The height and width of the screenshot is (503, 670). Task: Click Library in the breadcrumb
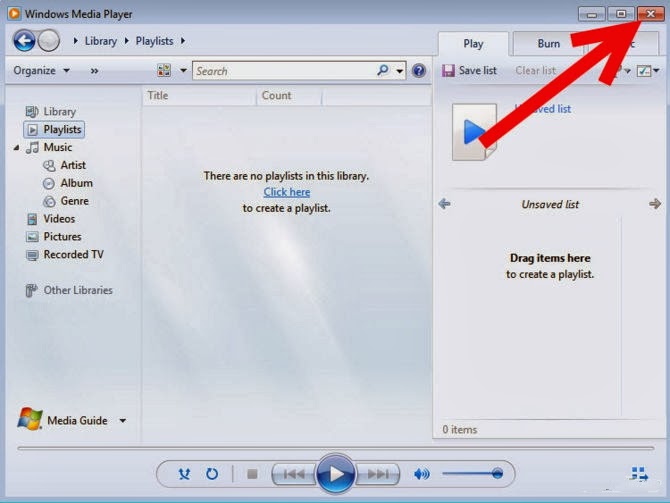[101, 41]
